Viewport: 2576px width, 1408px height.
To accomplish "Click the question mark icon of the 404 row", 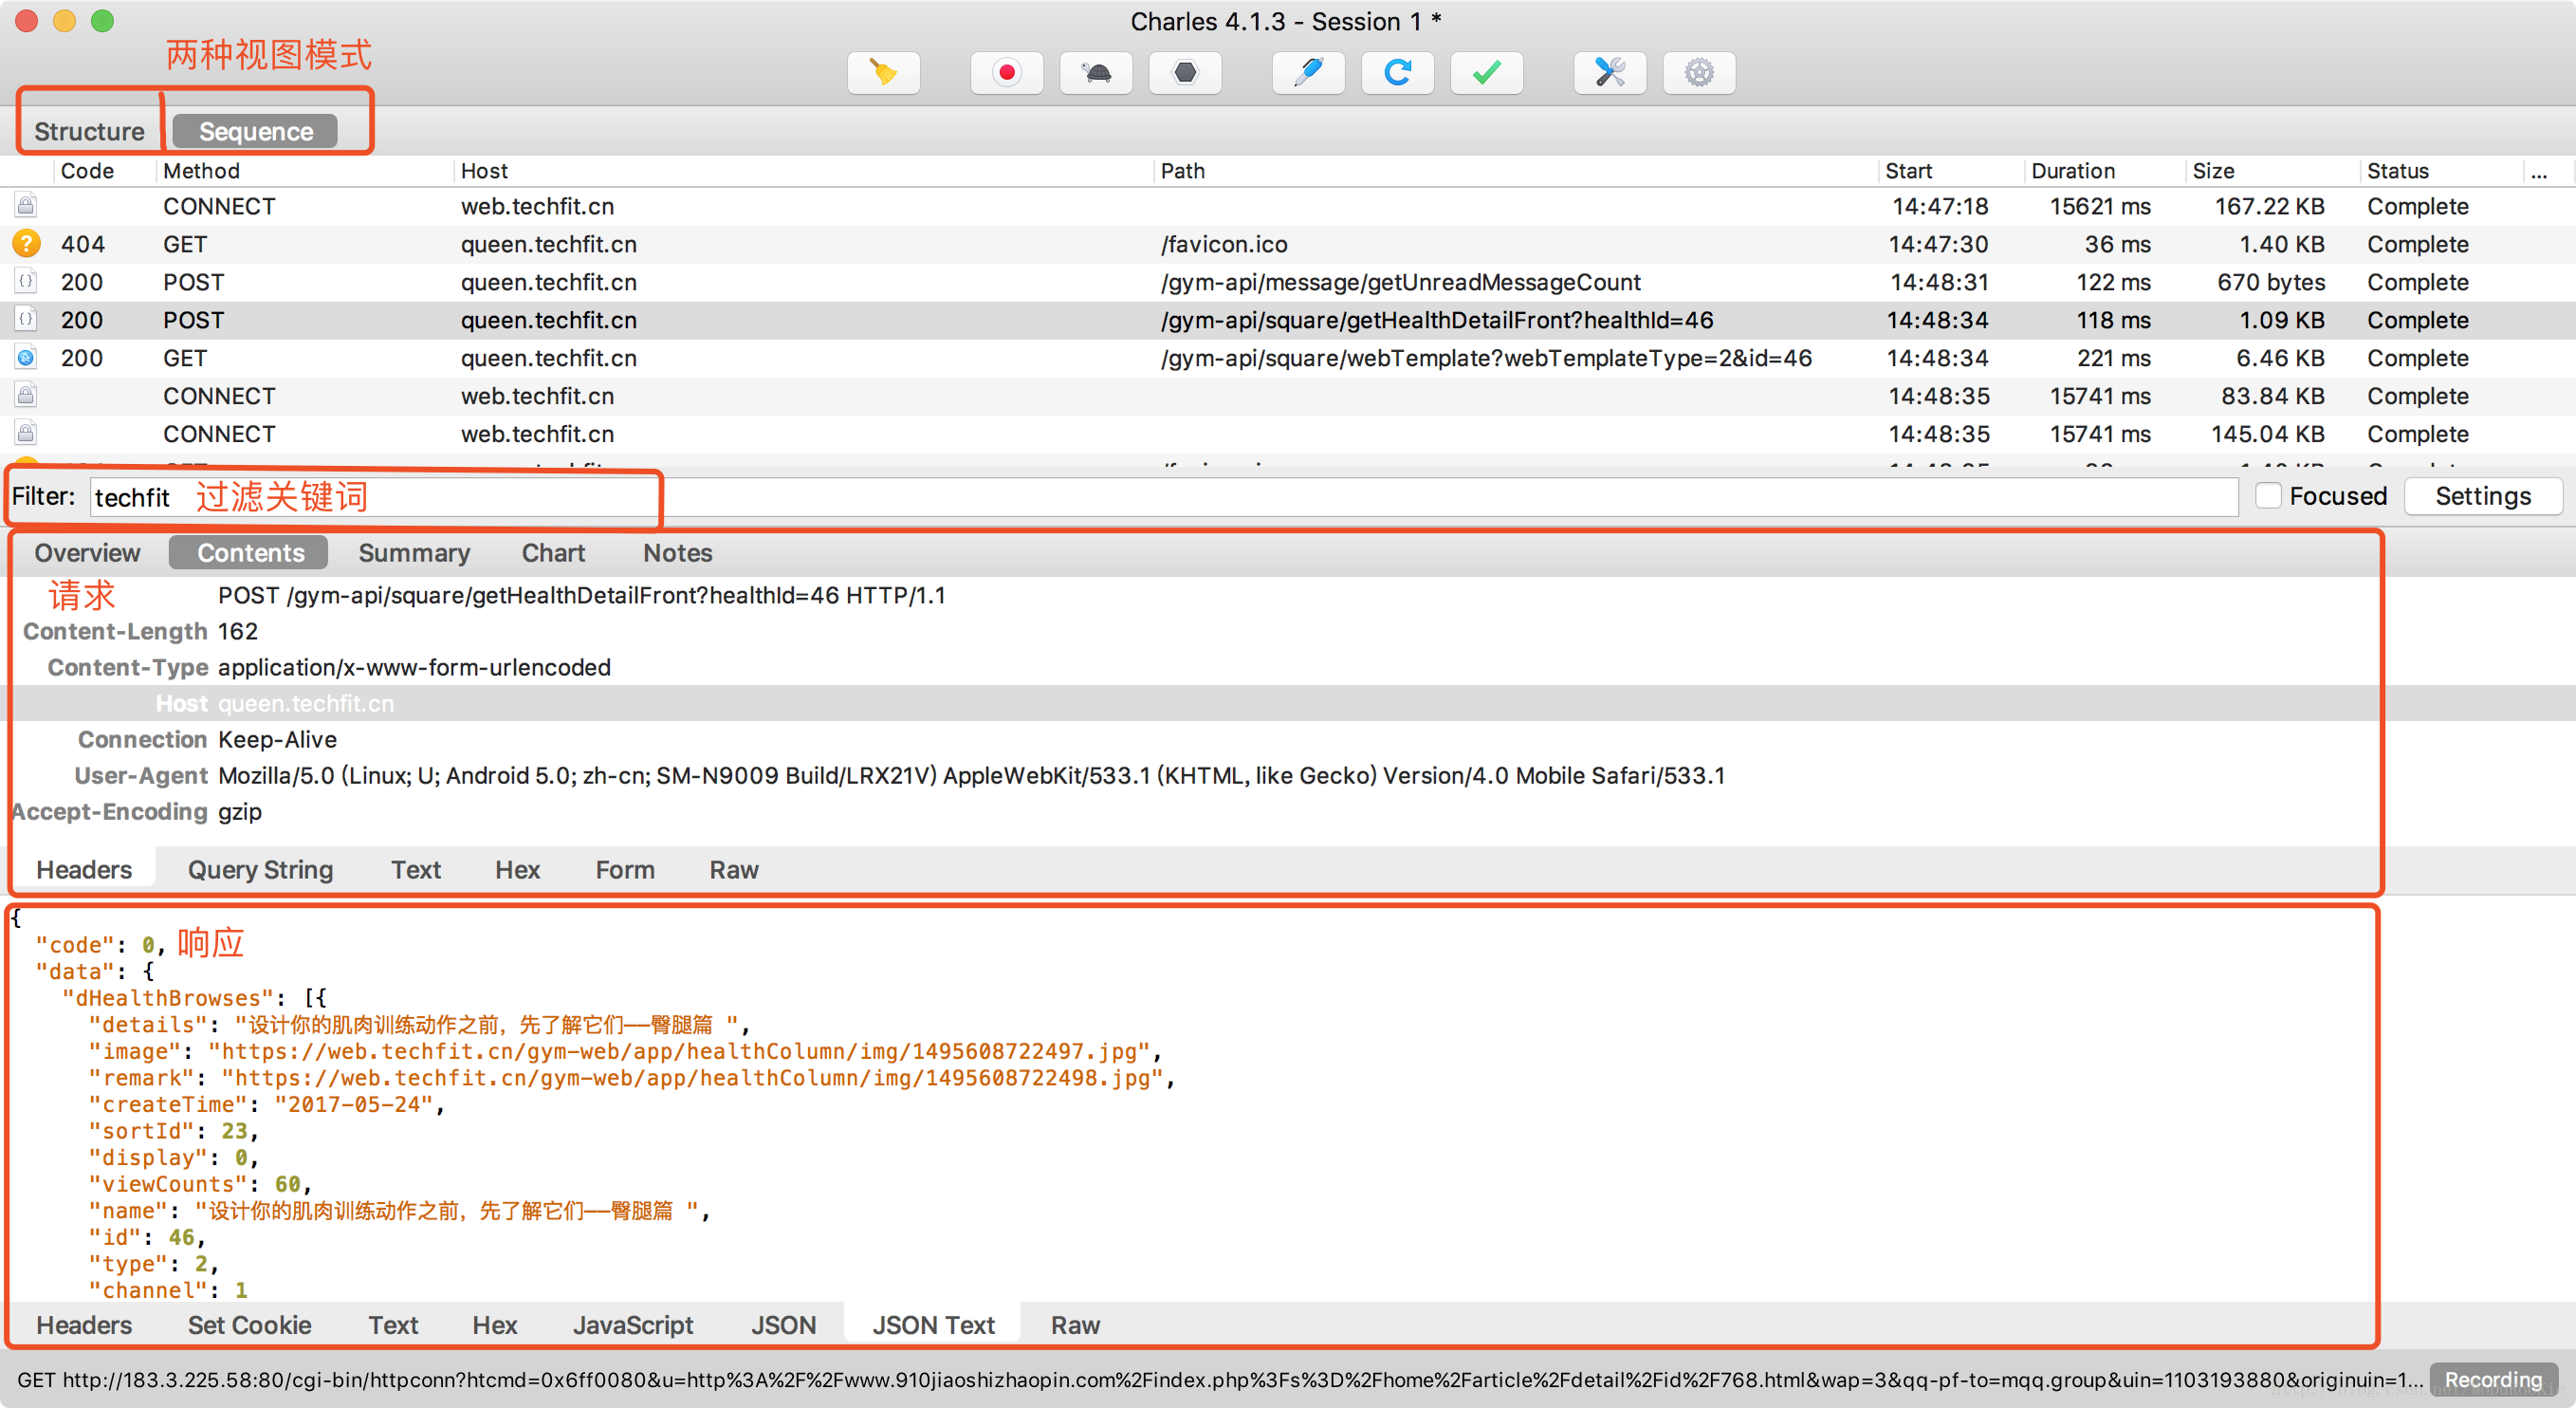I will click(x=26, y=244).
